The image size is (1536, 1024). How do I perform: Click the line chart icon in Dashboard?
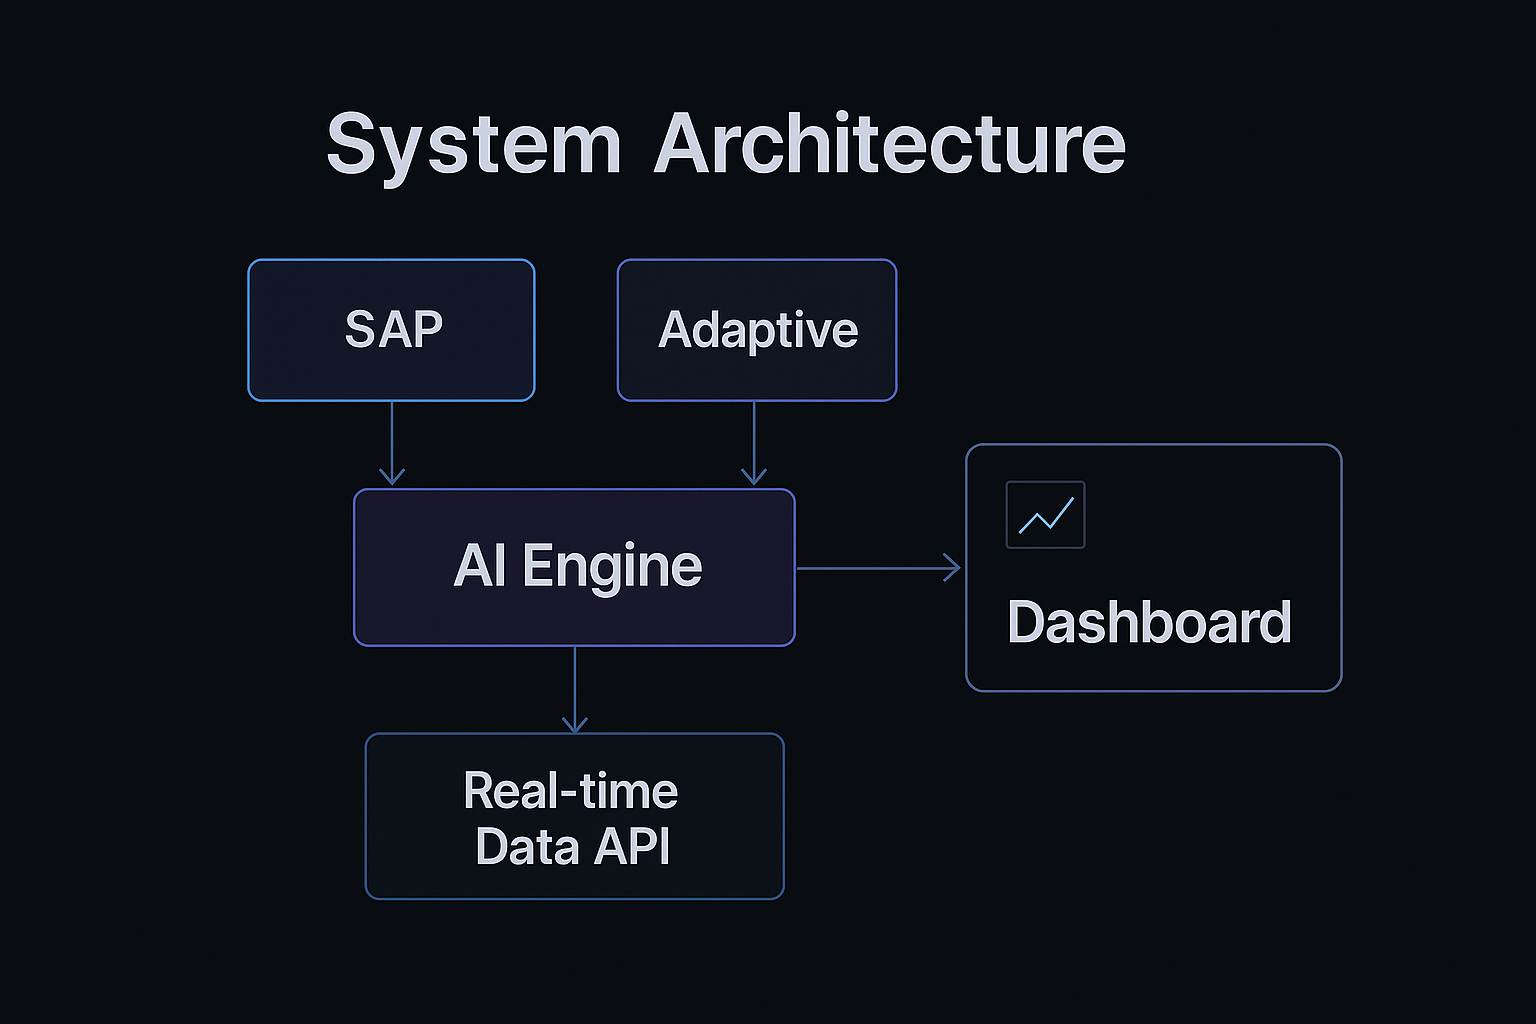coord(1045,515)
